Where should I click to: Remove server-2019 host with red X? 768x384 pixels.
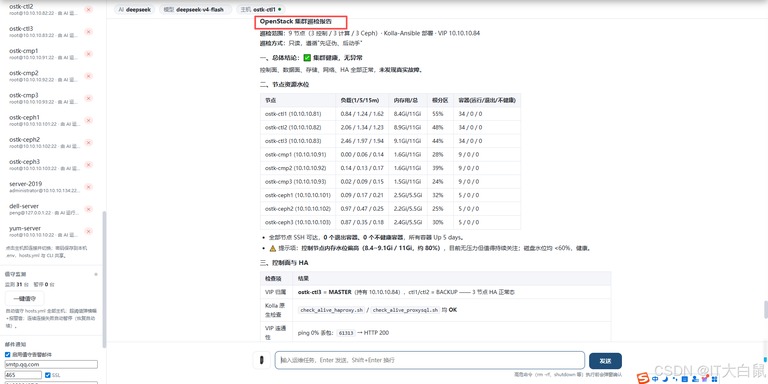click(x=89, y=187)
